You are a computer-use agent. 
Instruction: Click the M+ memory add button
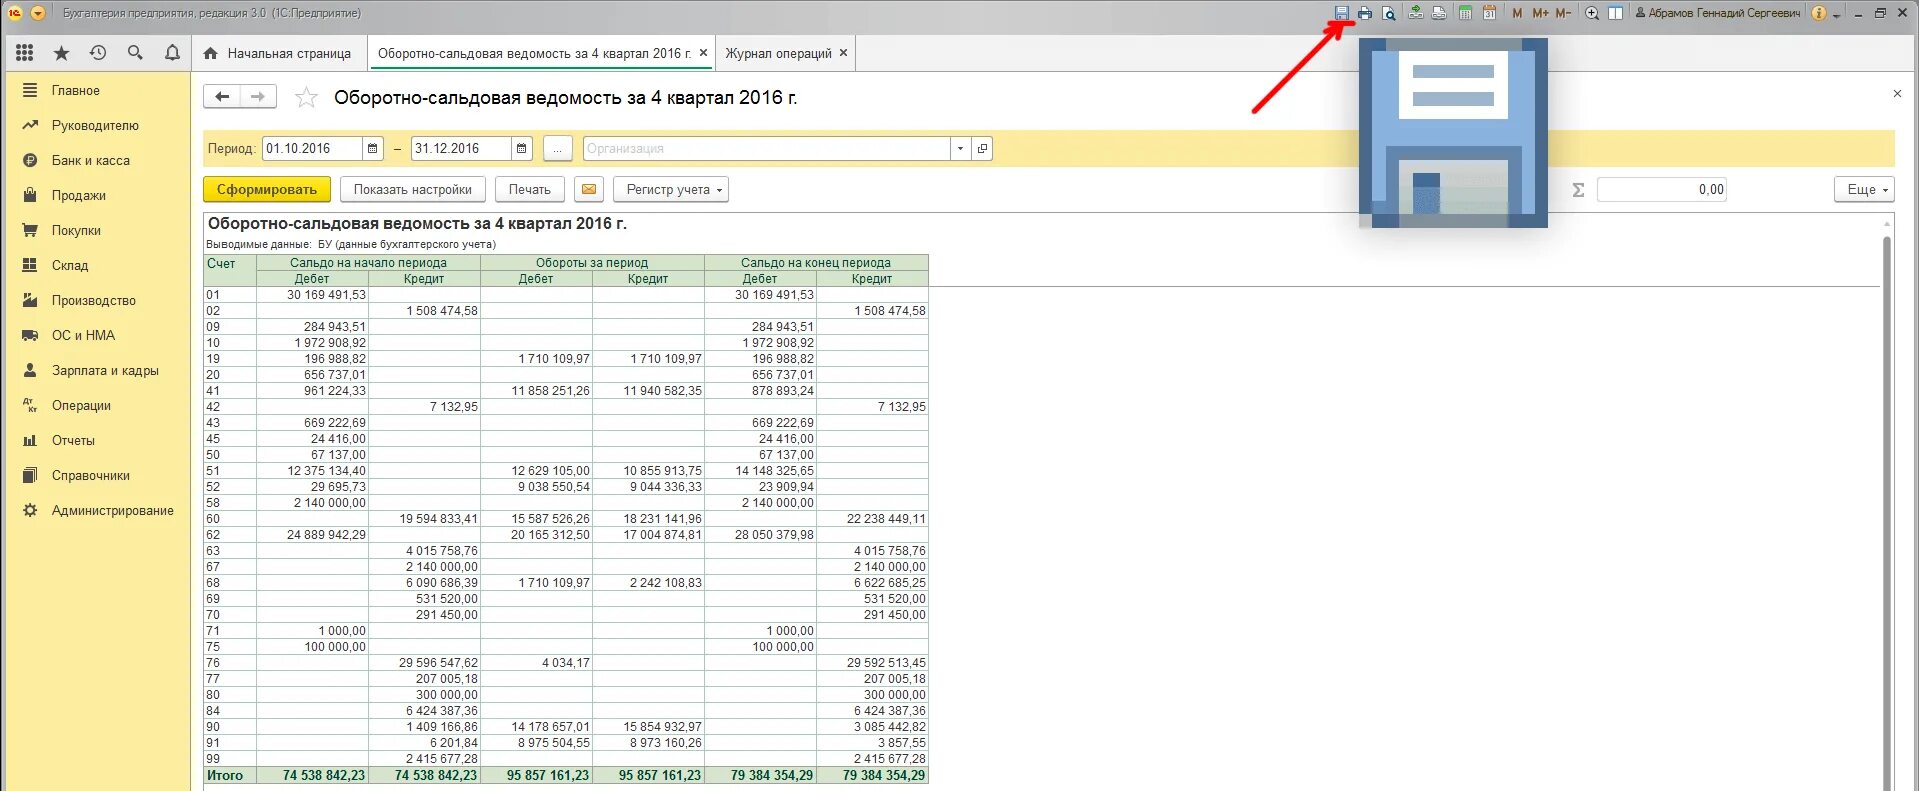point(1540,13)
